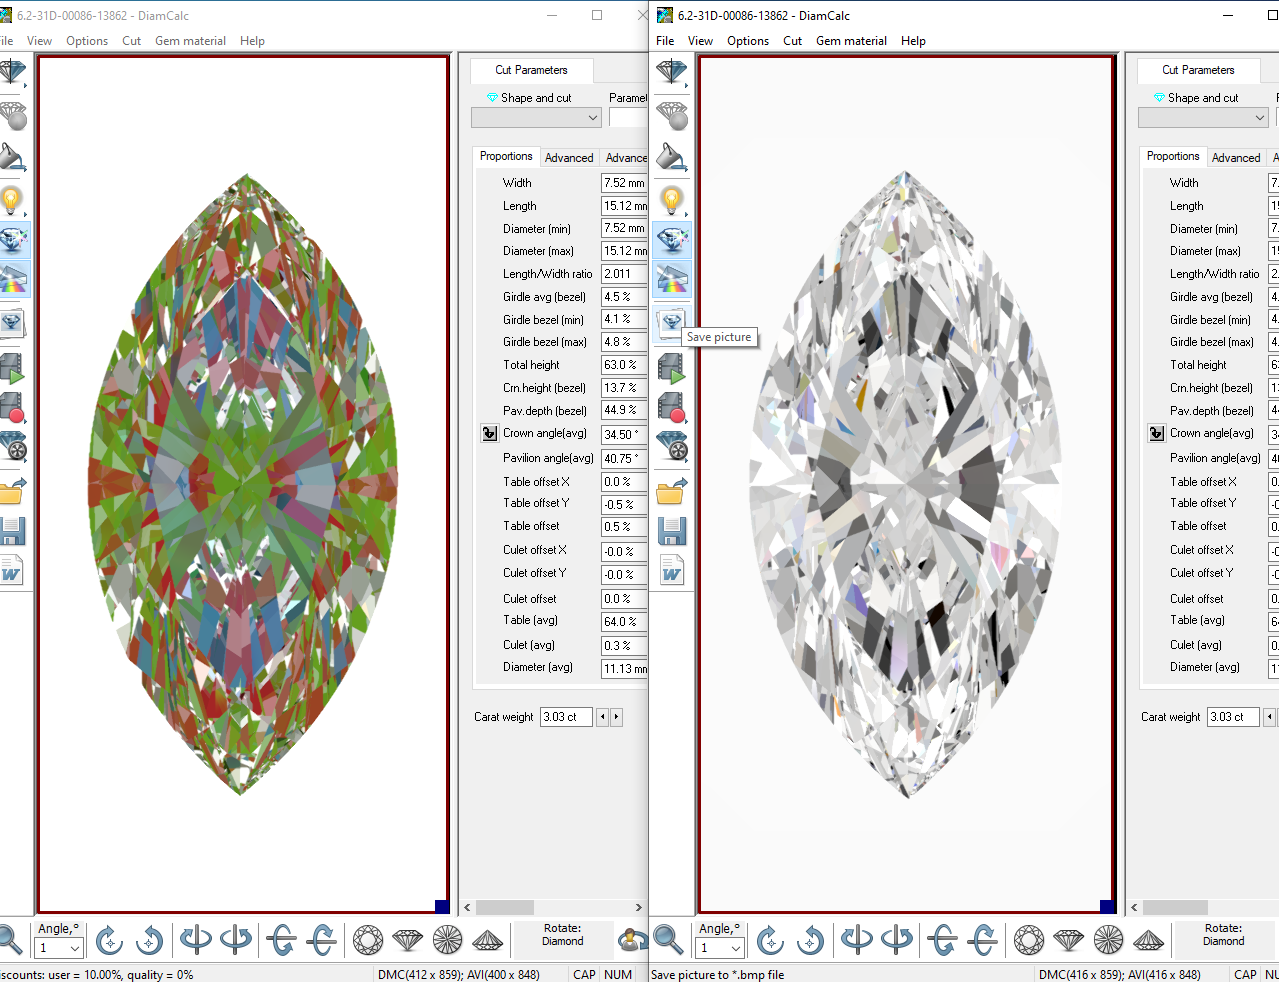Click diamond film-reel icon in right window
Image resolution: width=1279 pixels, height=982 pixels.
pos(671,446)
